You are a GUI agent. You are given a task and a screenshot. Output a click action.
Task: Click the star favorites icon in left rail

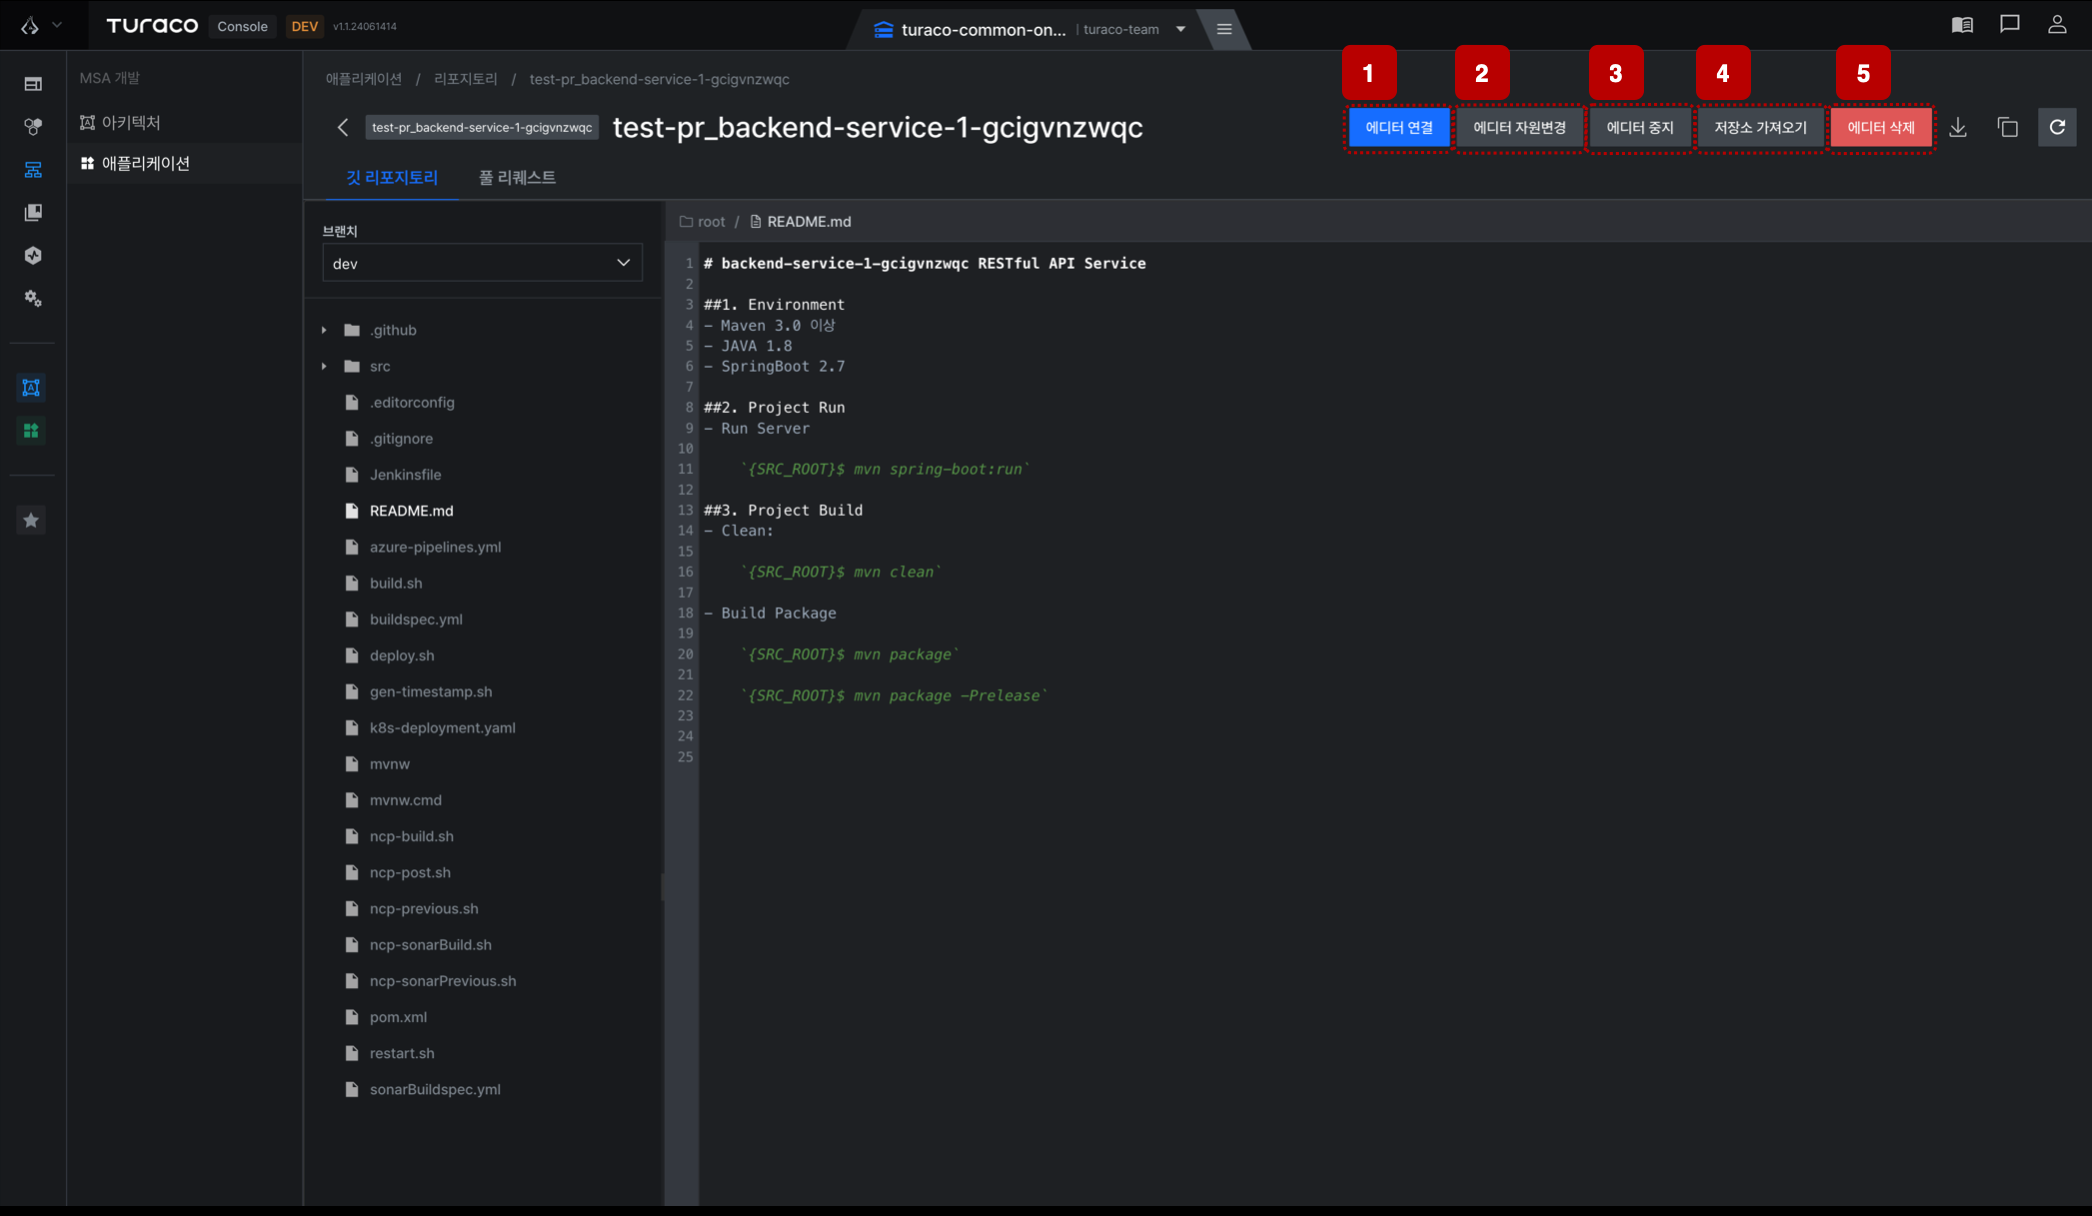point(31,520)
